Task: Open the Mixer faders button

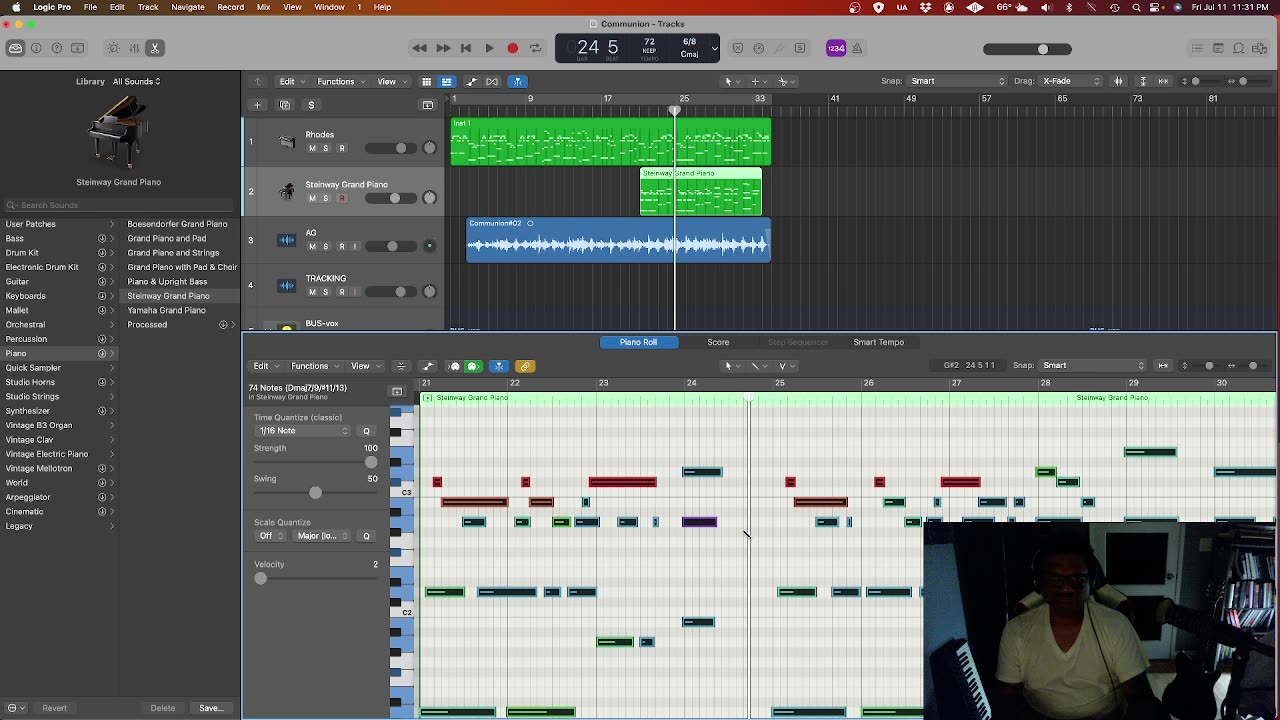Action: [134, 48]
